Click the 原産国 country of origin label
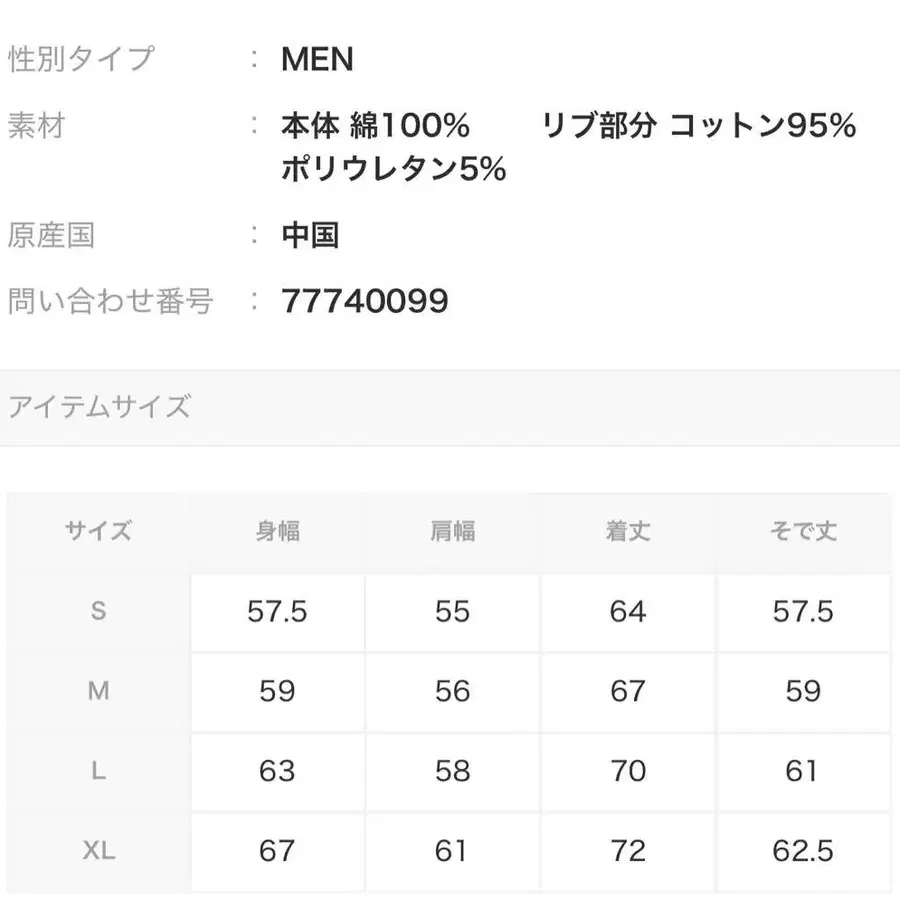Image resolution: width=900 pixels, height=900 pixels. coord(51,235)
